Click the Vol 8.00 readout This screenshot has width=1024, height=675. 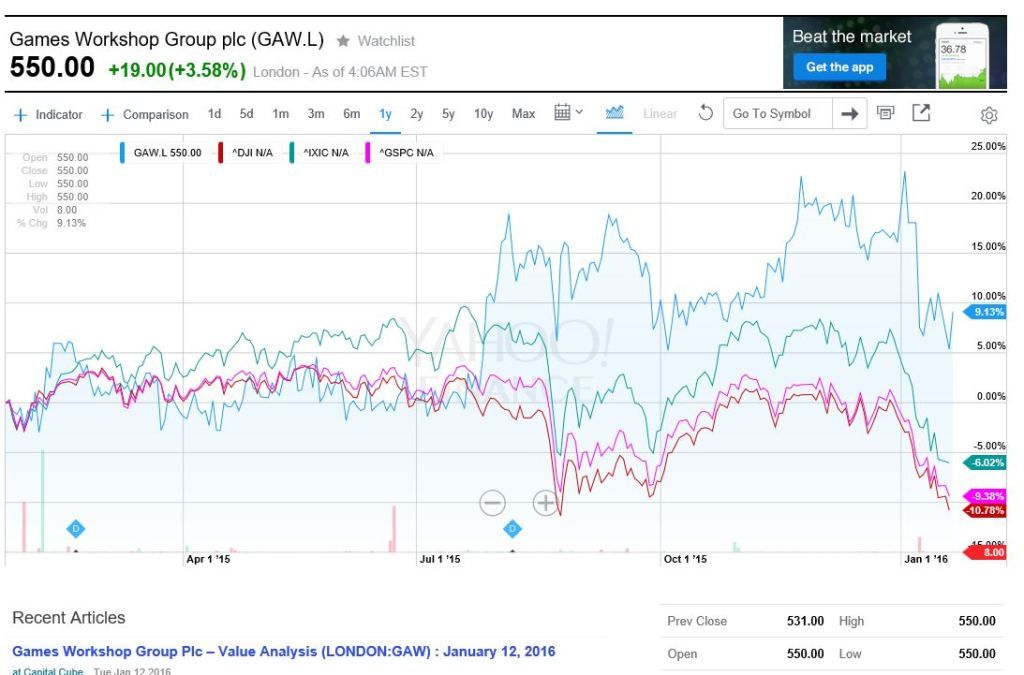coord(54,210)
